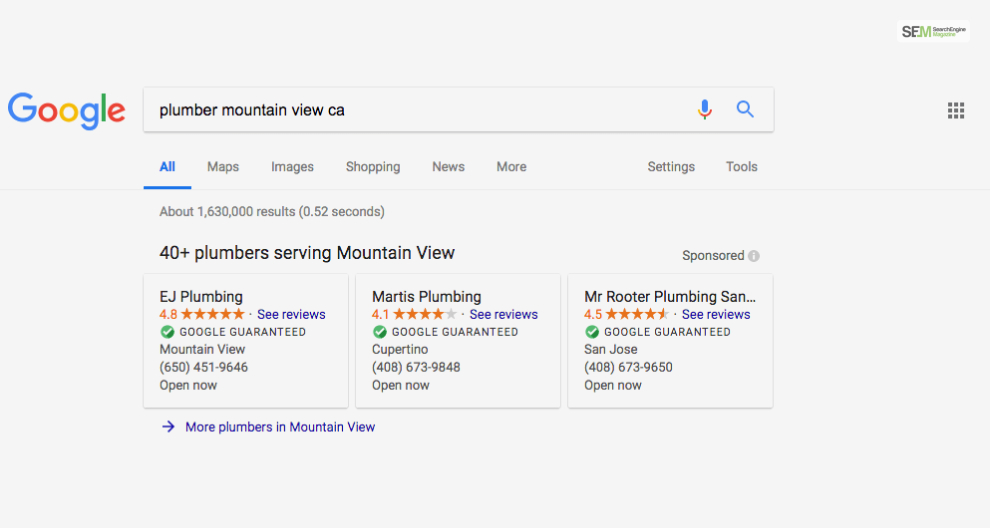Viewport: 990px width, 528px height.
Task: Click Mountain View location in EJ Plumbing card
Action: click(x=202, y=349)
